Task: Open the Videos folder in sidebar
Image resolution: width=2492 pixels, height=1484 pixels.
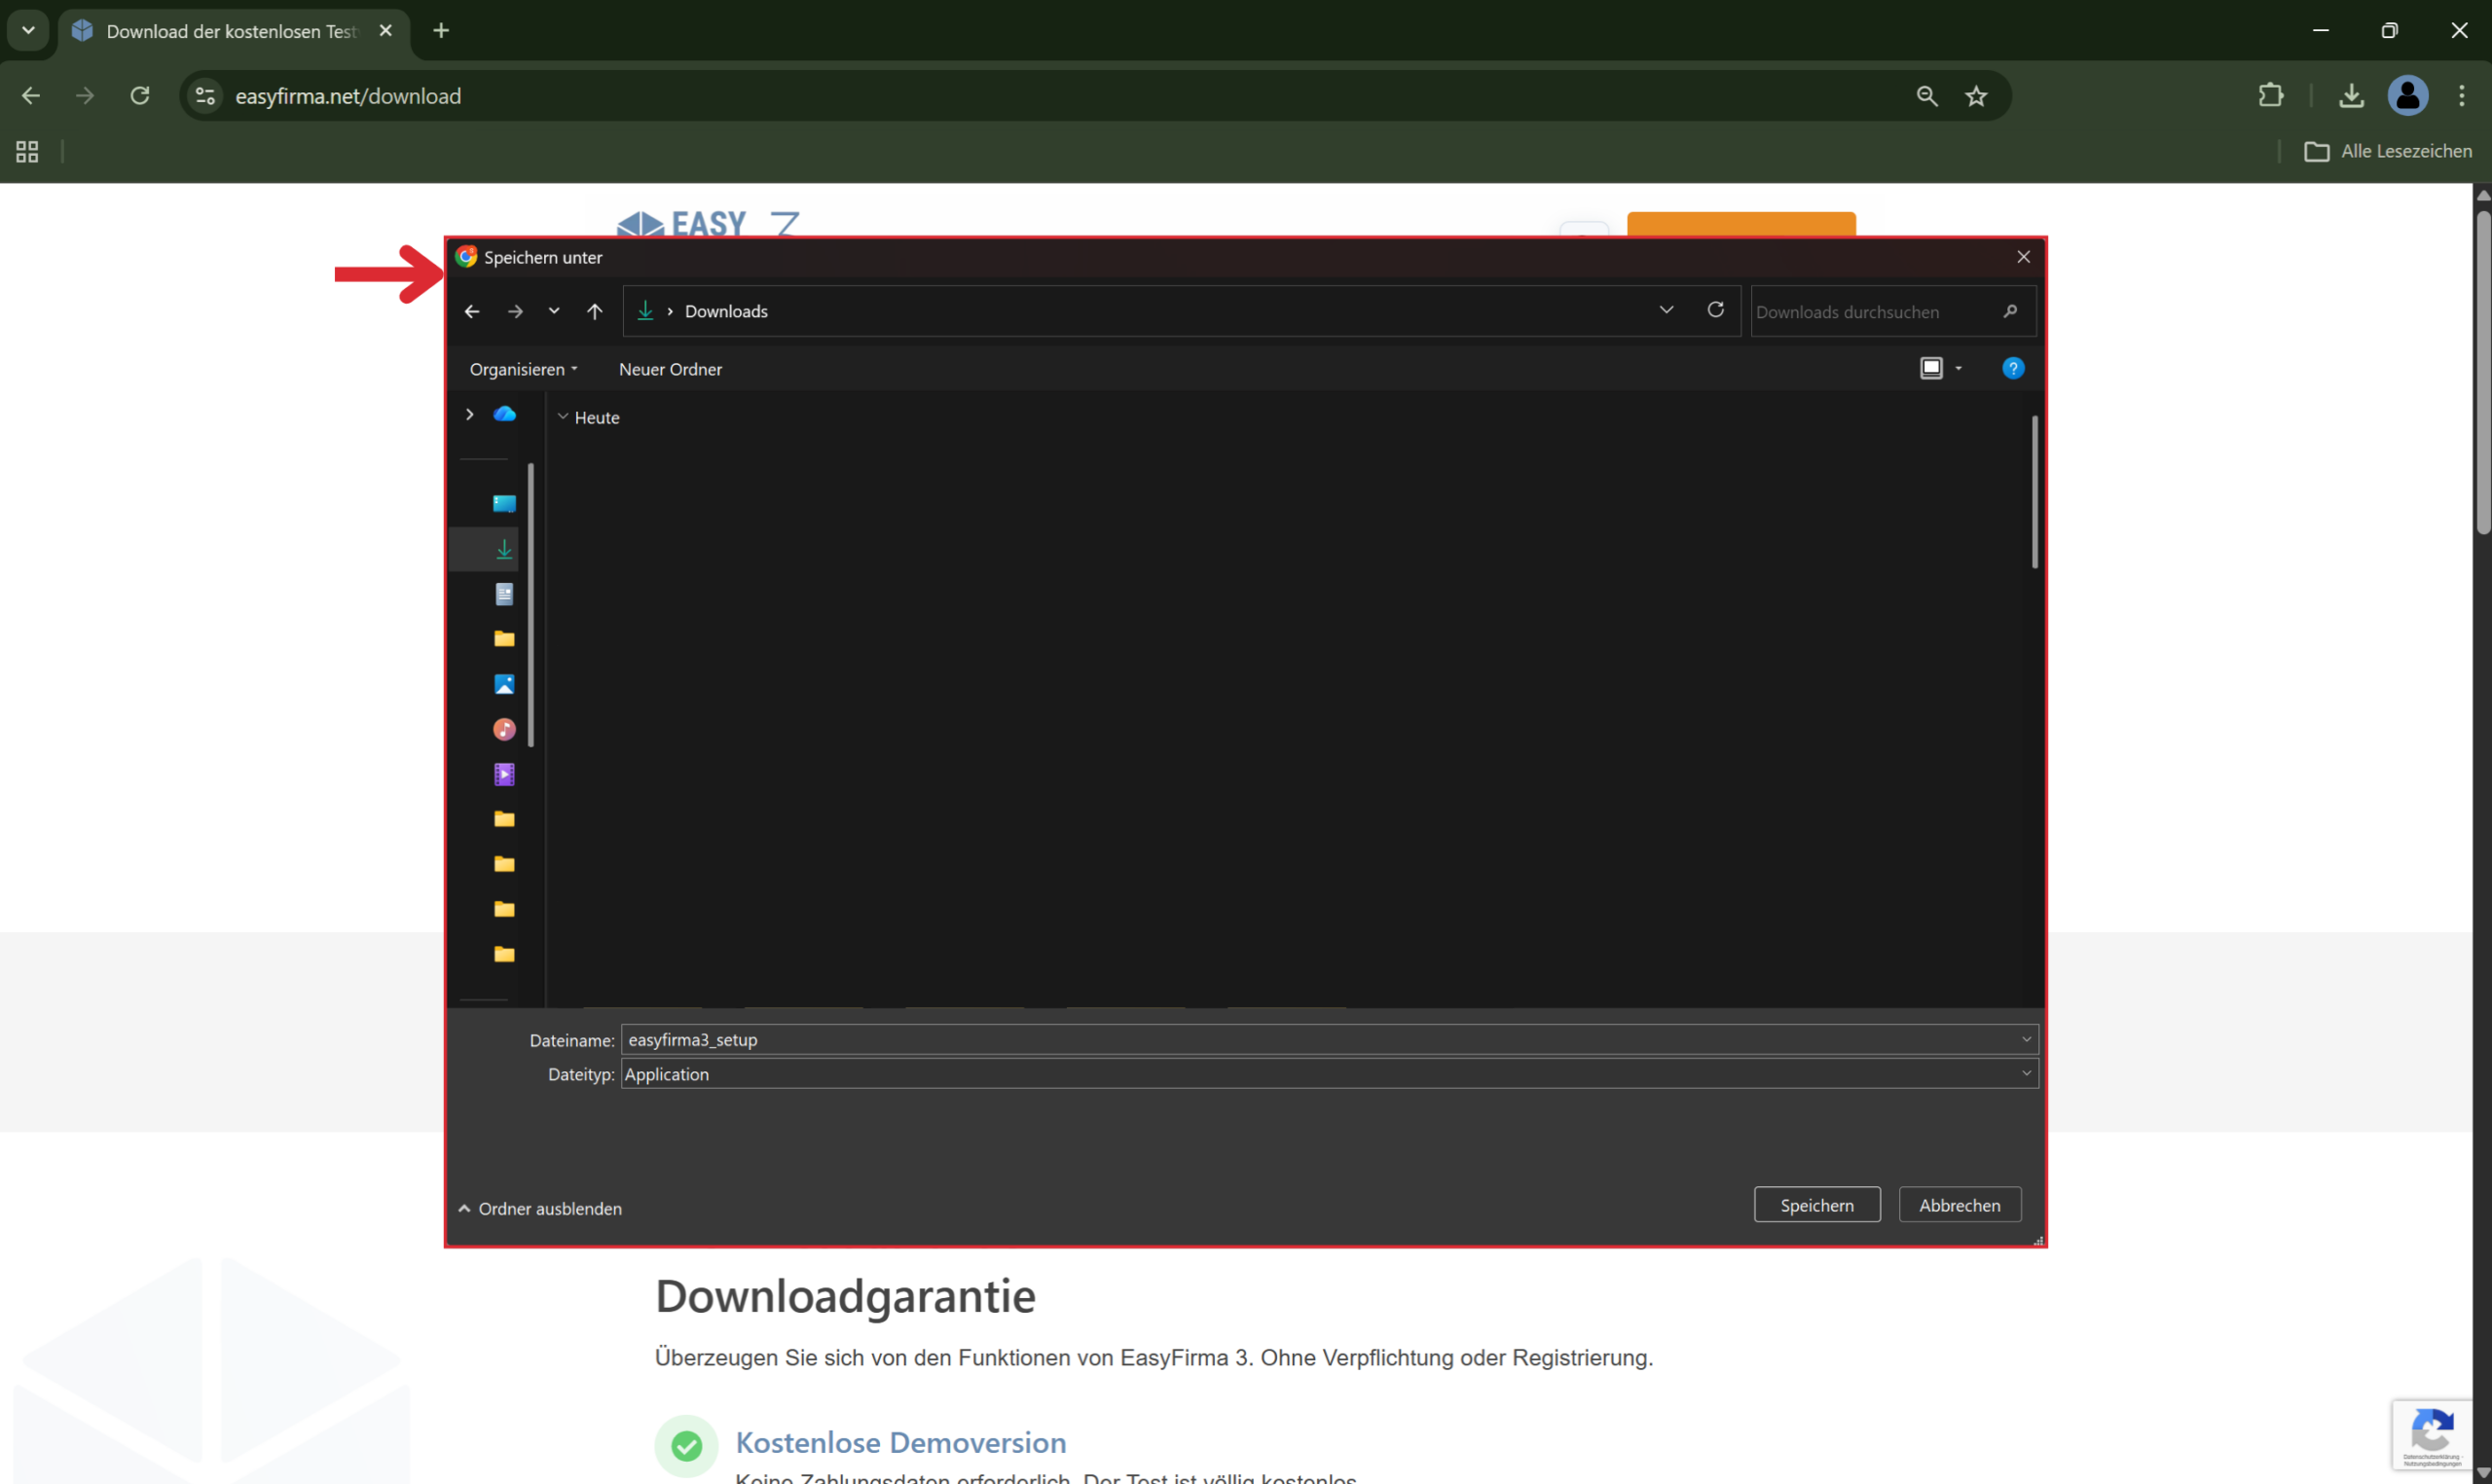Action: coord(504,775)
